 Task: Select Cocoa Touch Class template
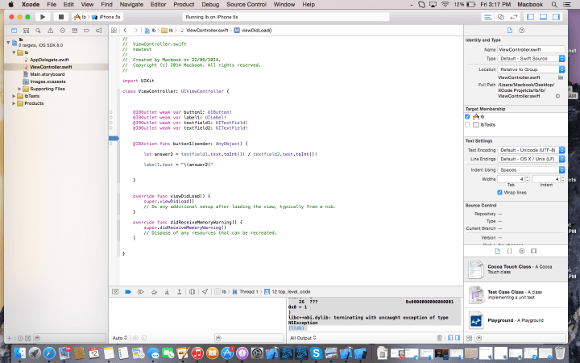[516, 269]
